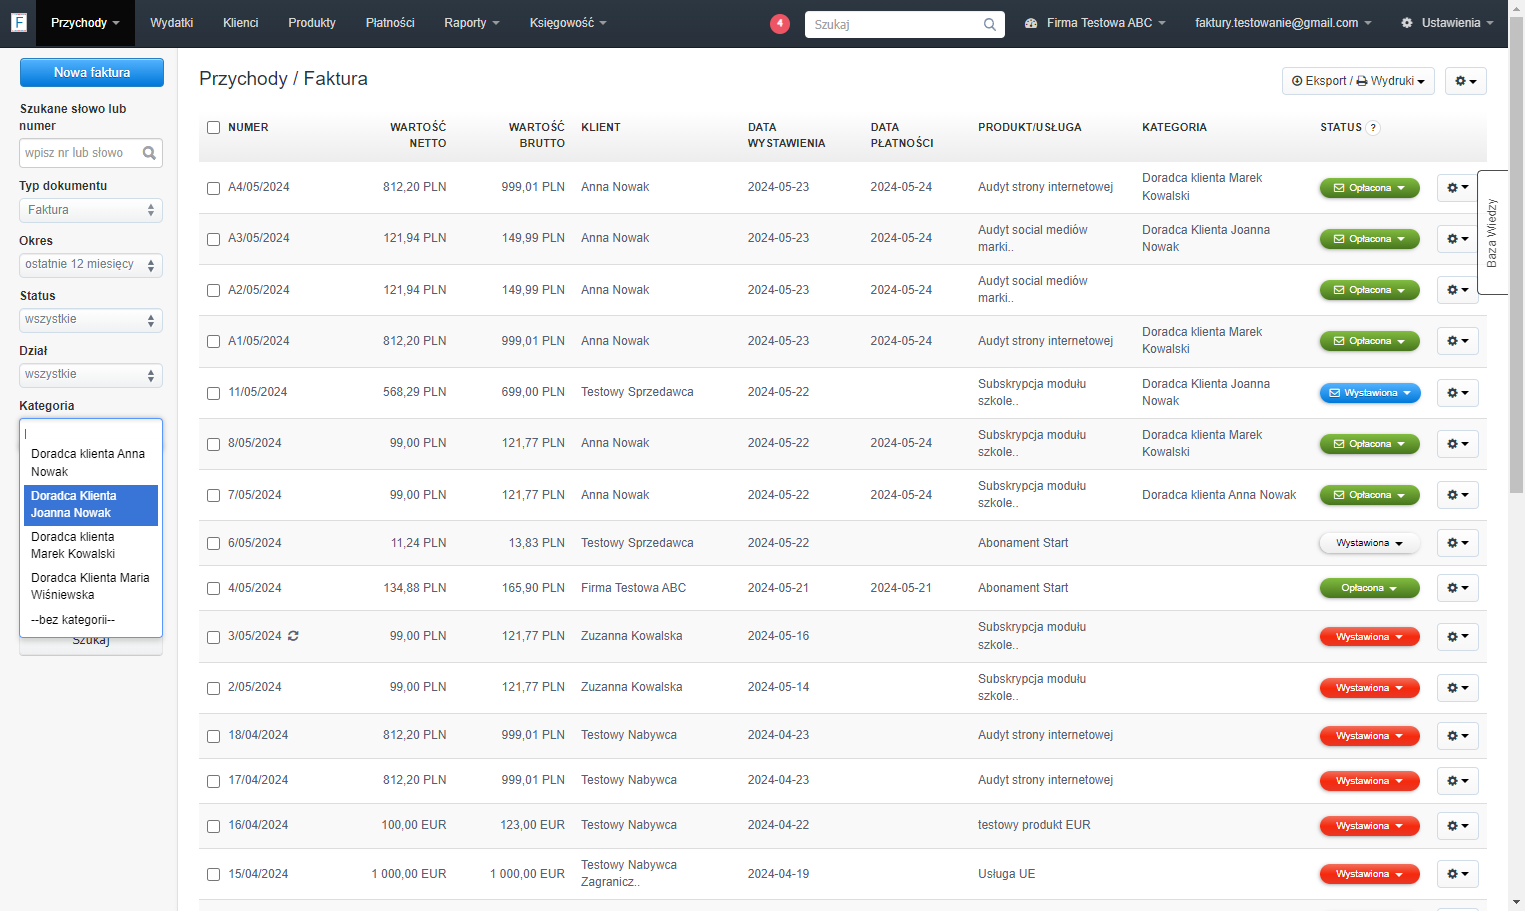The image size is (1525, 911).
Task: Open the gear menu next to Eksport / Wydruki
Action: click(x=1465, y=81)
